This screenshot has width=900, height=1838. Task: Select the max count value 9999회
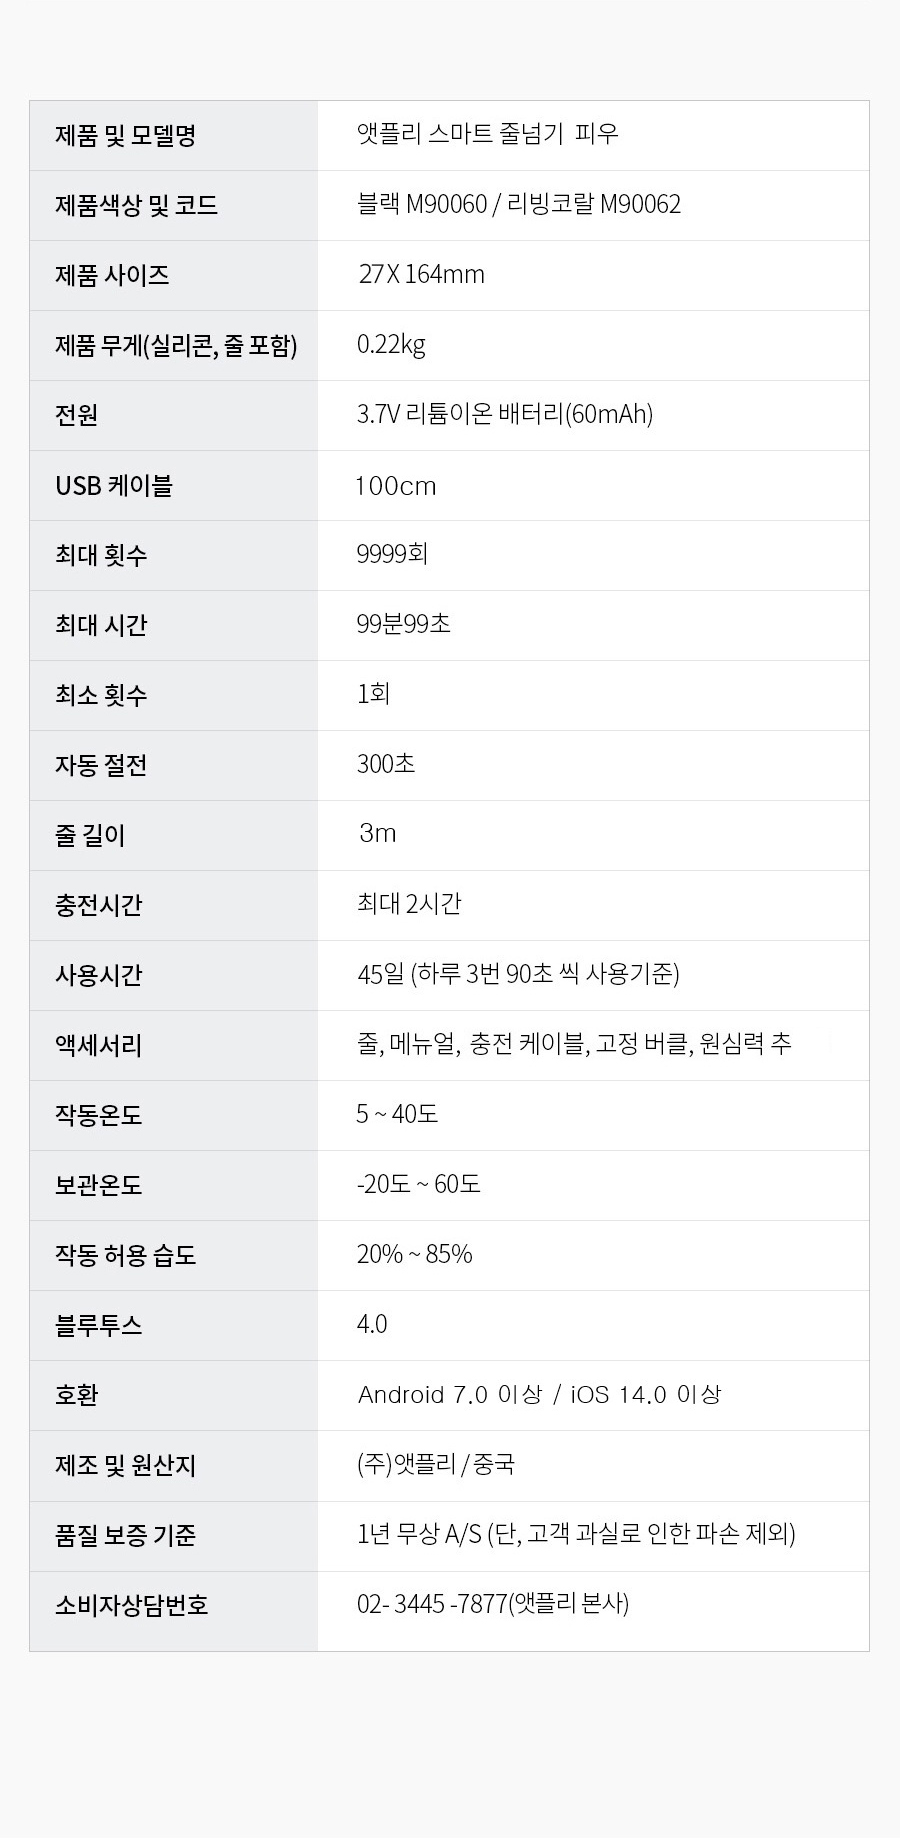392,554
